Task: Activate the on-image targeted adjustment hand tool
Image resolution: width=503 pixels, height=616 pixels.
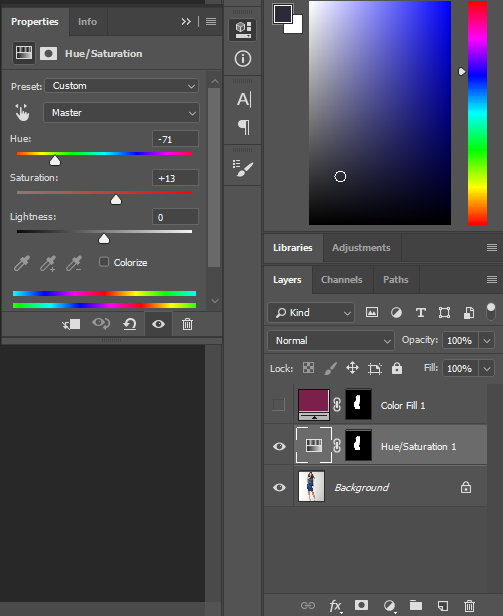Action: [22, 112]
